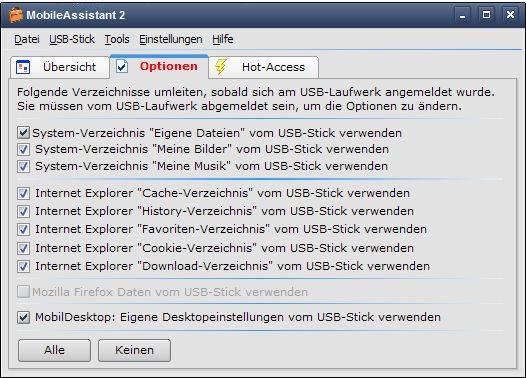Disable MobilDesktop Desktopeinstellungen checkbox
Viewport: 526px width, 378px height.
pyautogui.click(x=23, y=317)
